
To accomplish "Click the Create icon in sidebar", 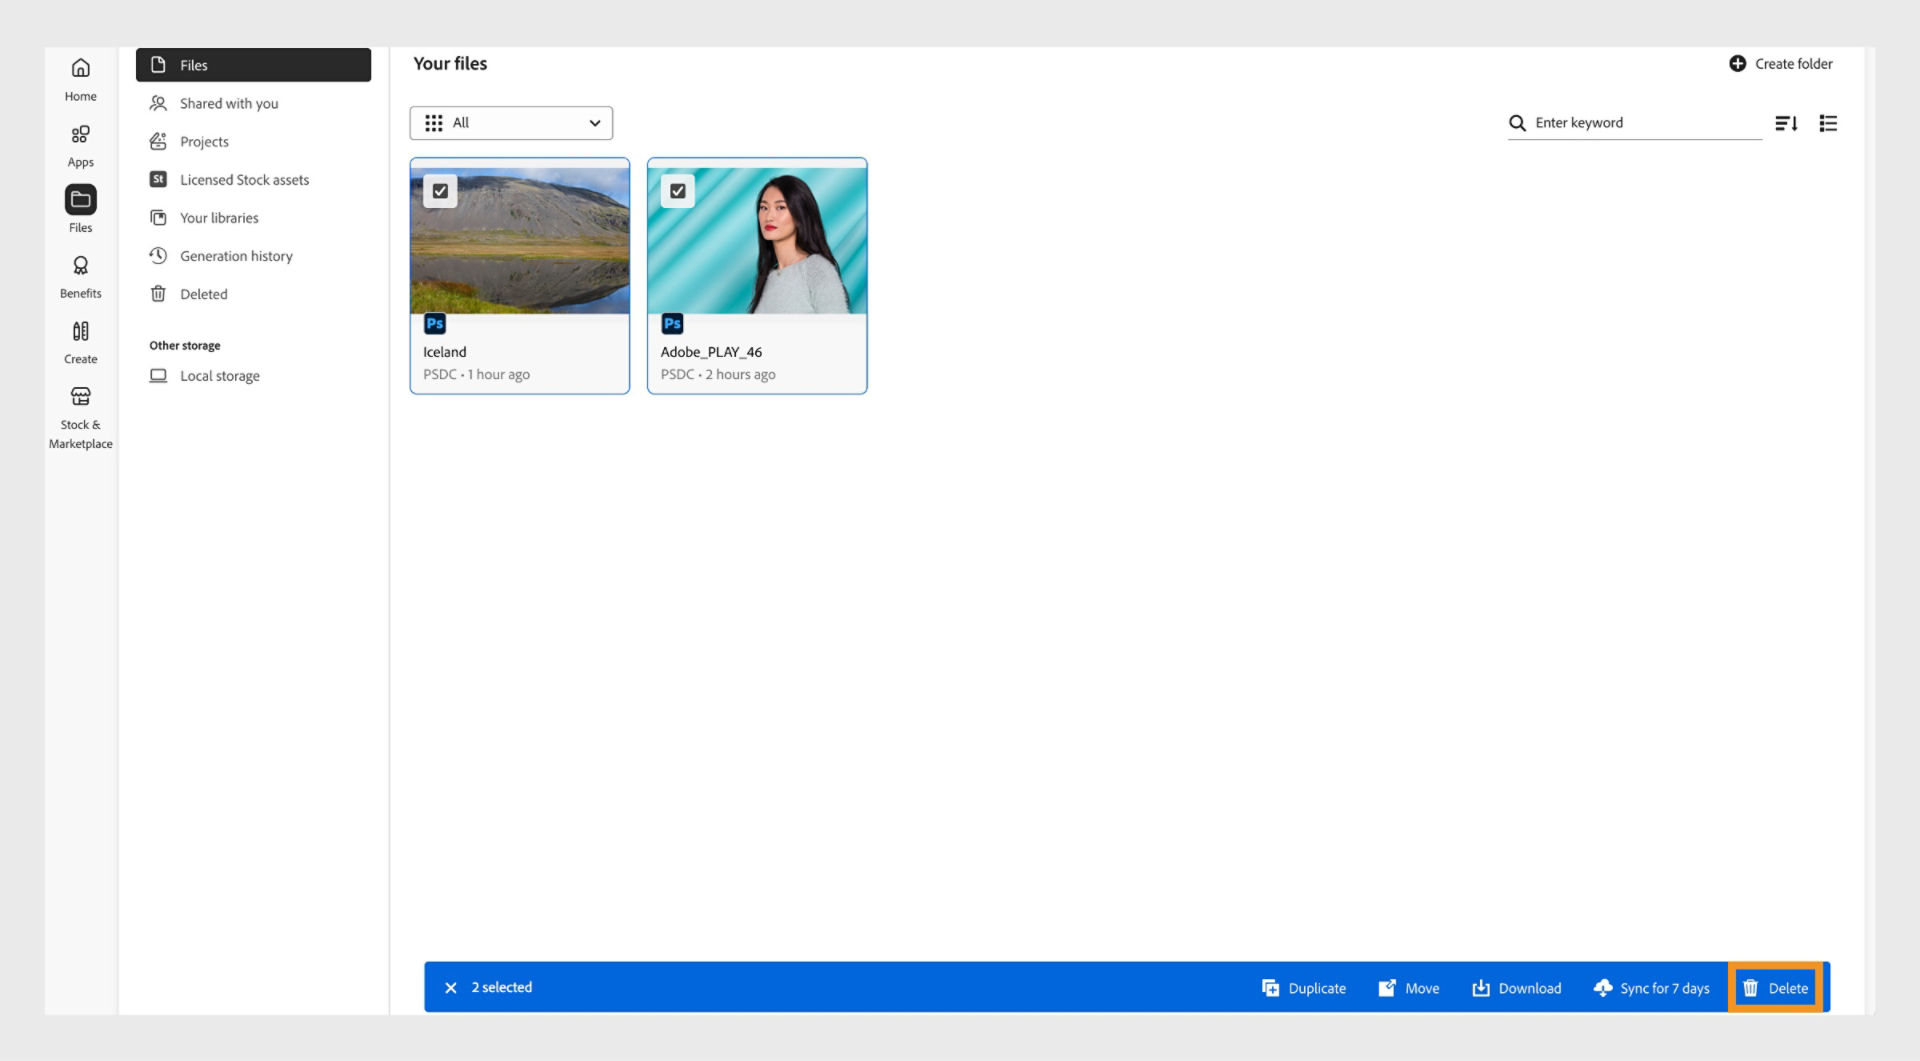I will point(80,339).
